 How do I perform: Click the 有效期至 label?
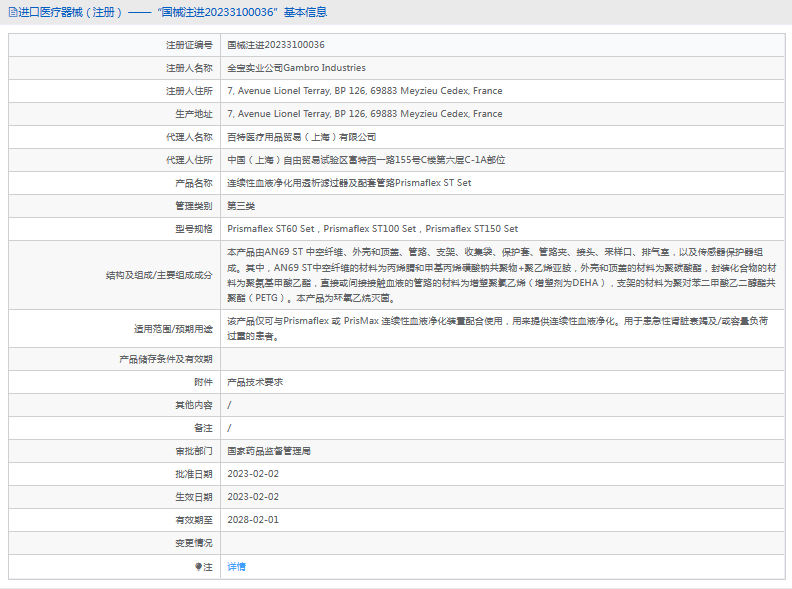point(194,520)
